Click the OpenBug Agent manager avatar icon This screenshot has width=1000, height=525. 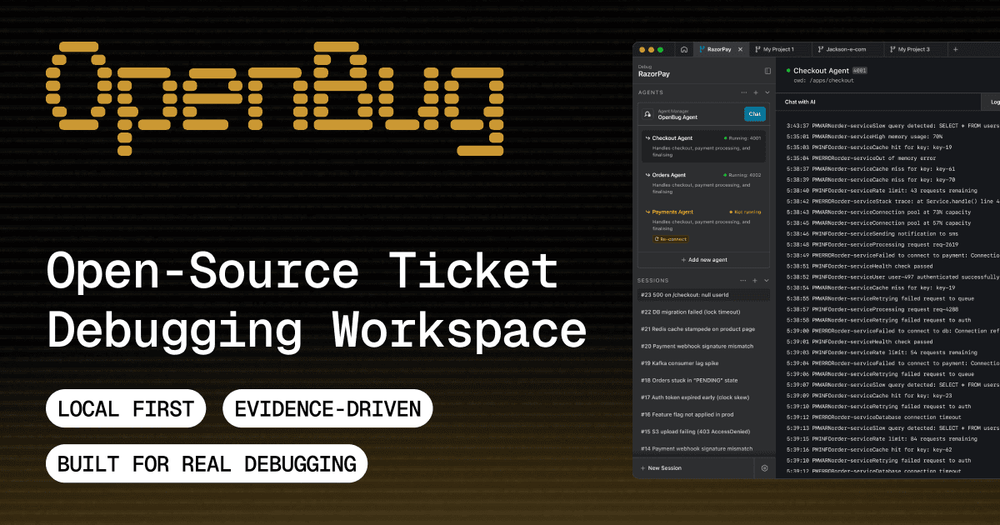(x=647, y=114)
